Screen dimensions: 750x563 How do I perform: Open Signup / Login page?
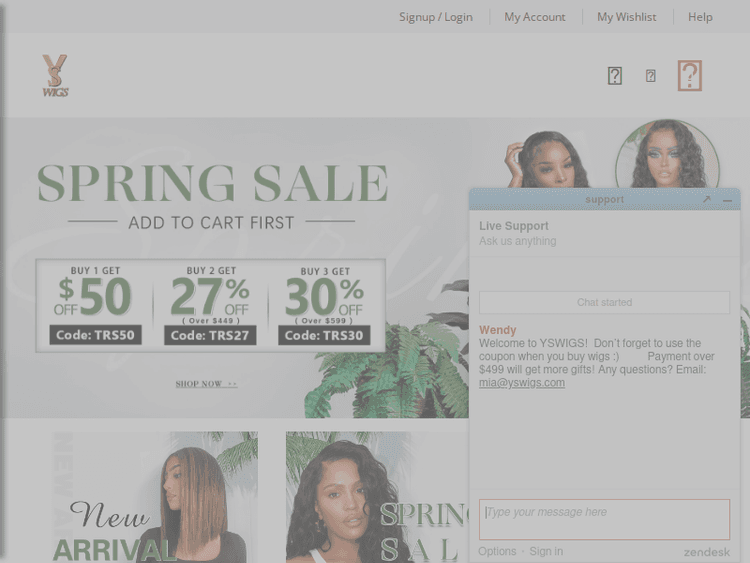(x=436, y=17)
